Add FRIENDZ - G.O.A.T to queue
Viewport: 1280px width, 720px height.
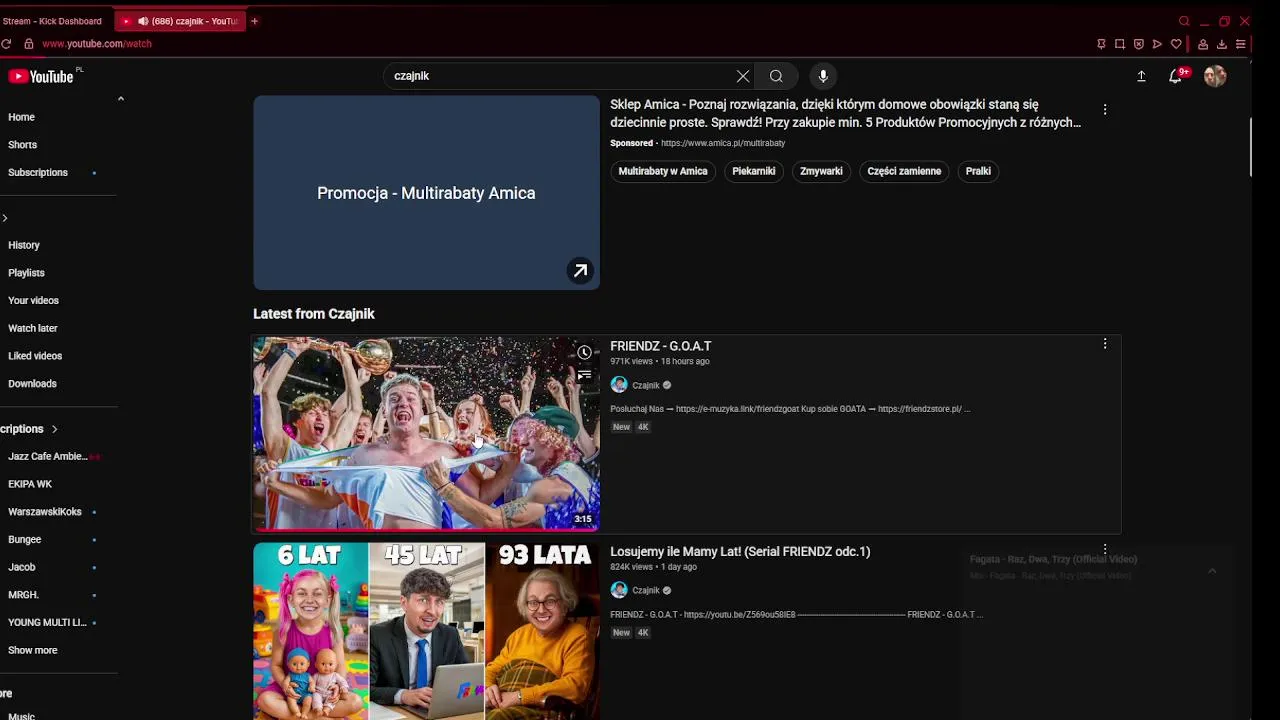(584, 376)
